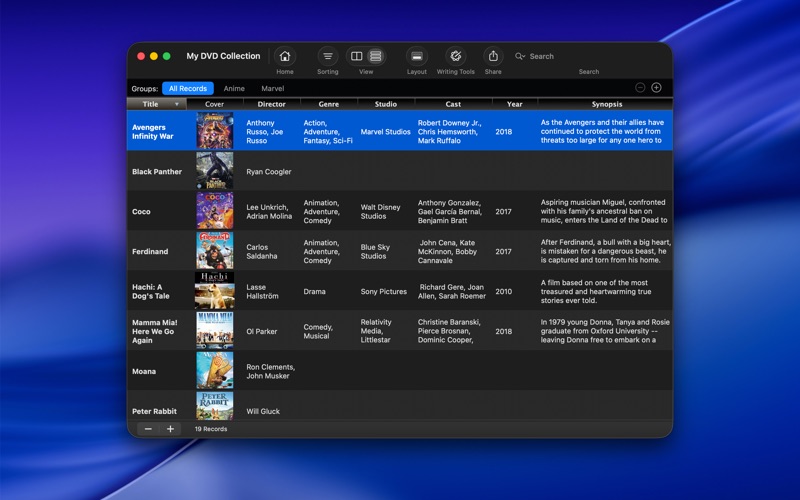The image size is (800, 500).
Task: Open the Share toolbar icon
Action: 493,56
